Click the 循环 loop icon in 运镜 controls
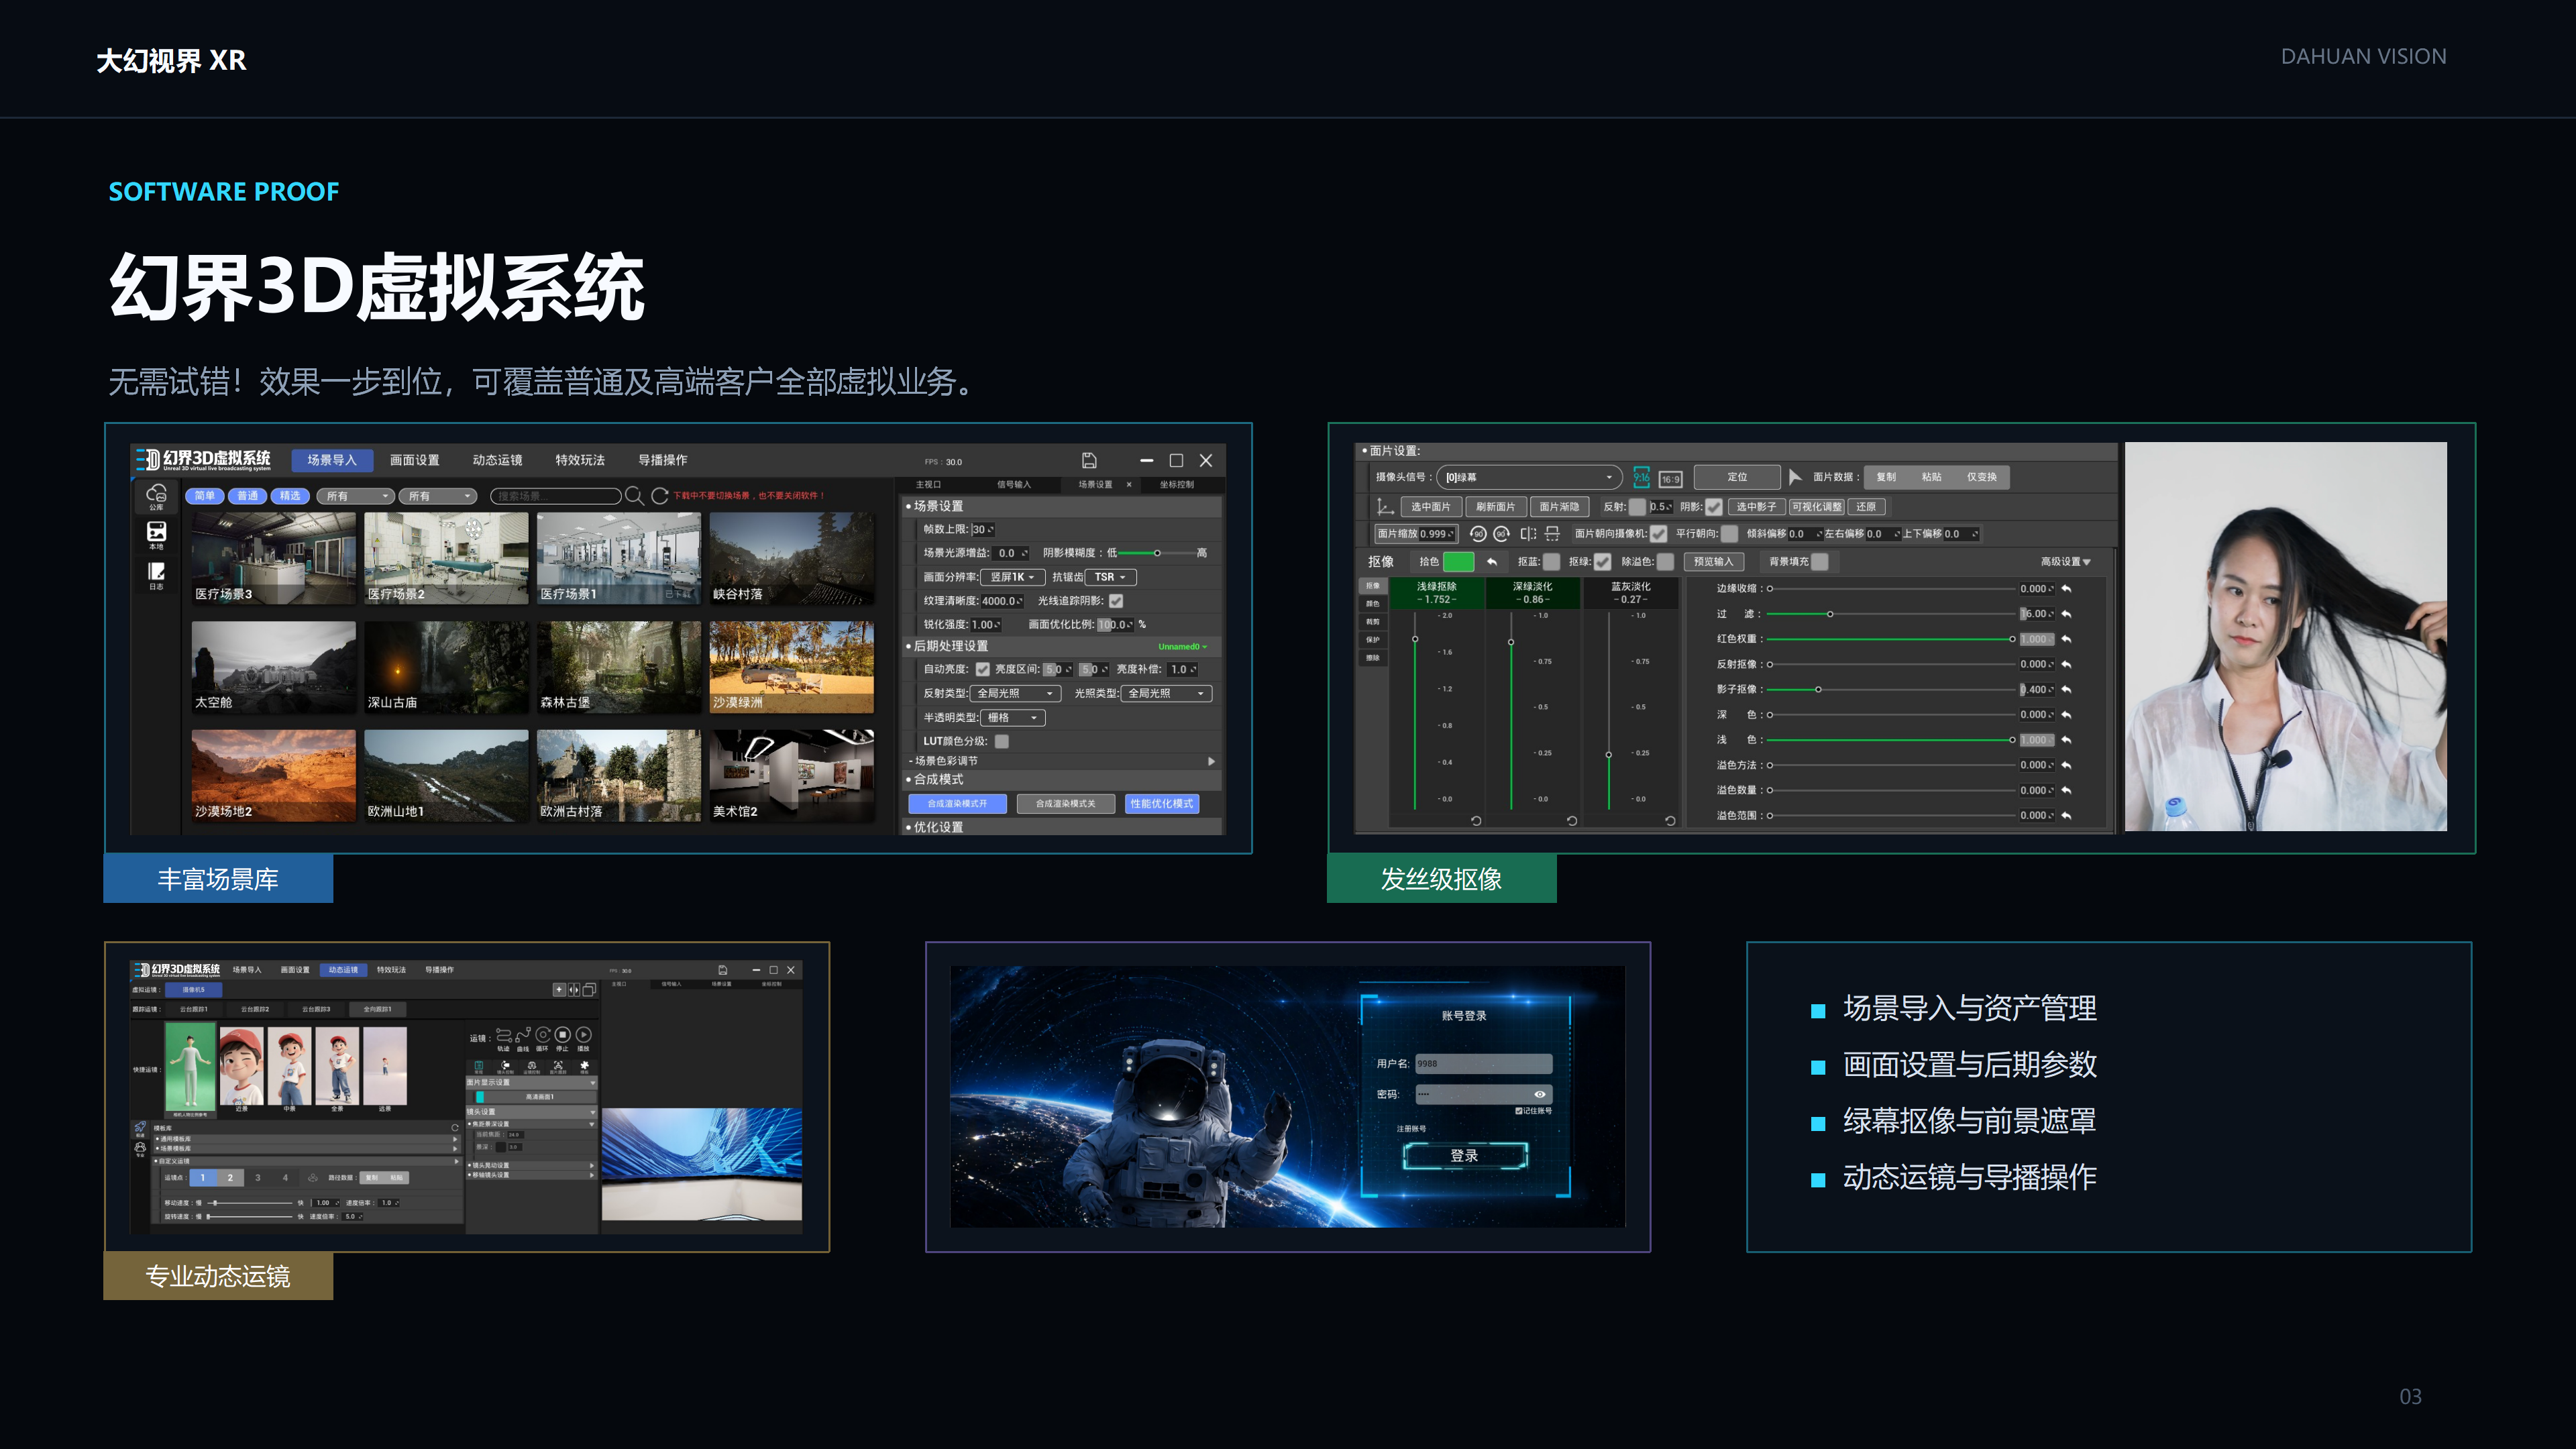 point(542,1035)
